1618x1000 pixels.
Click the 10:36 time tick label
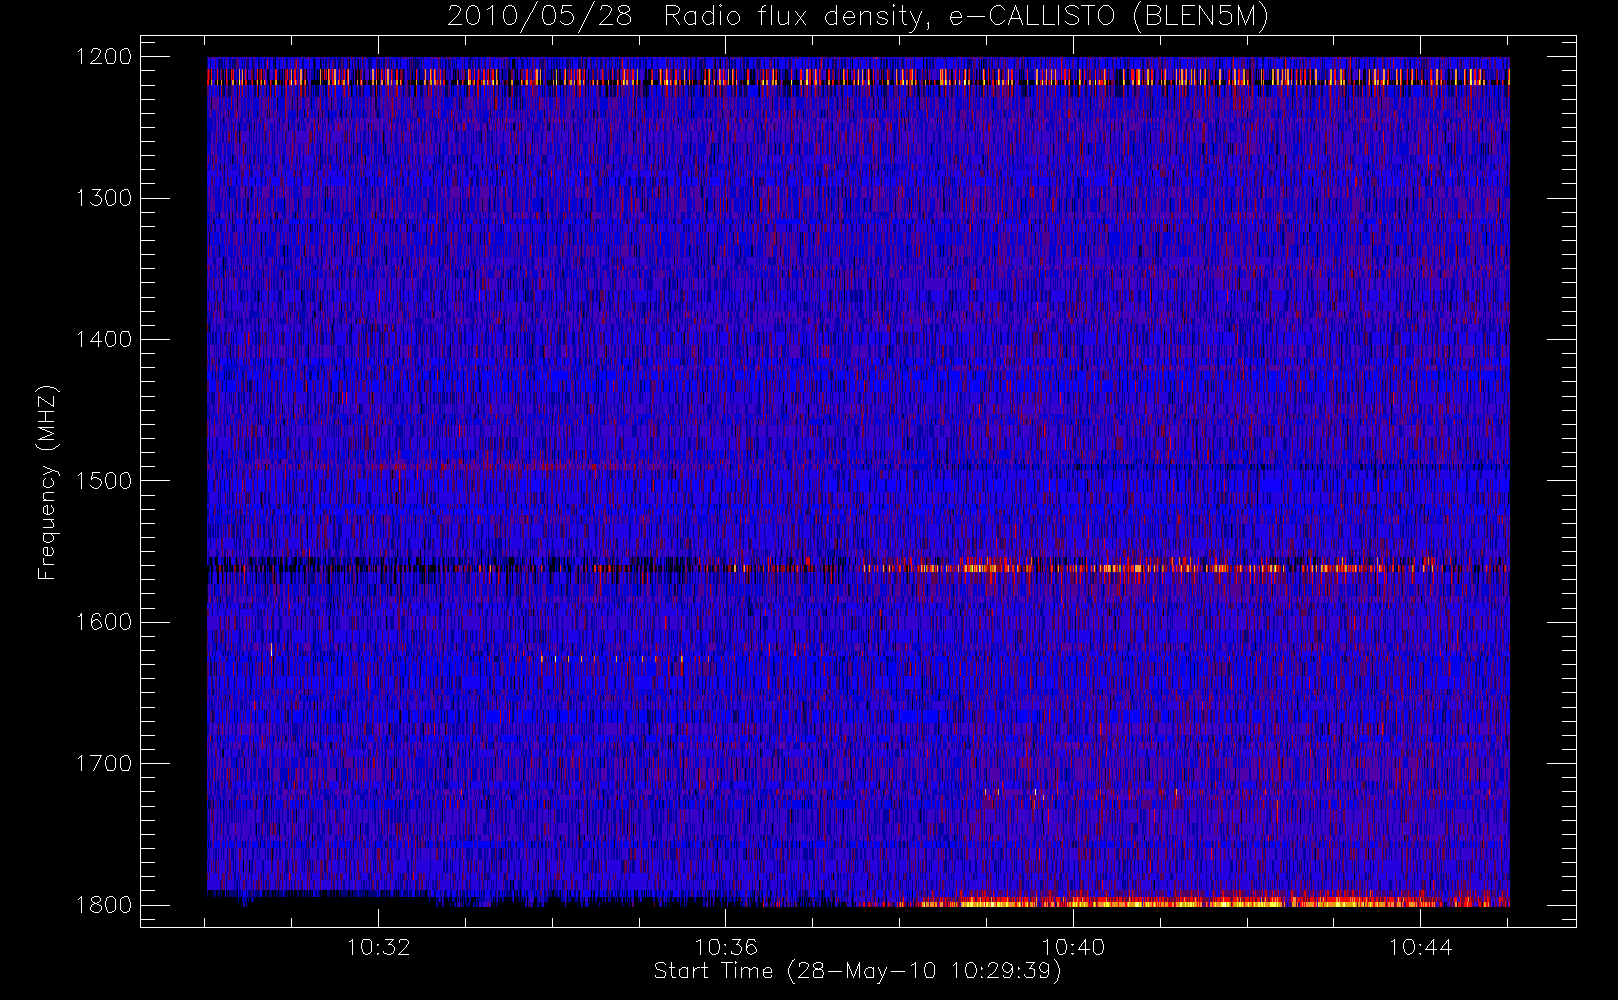click(726, 947)
